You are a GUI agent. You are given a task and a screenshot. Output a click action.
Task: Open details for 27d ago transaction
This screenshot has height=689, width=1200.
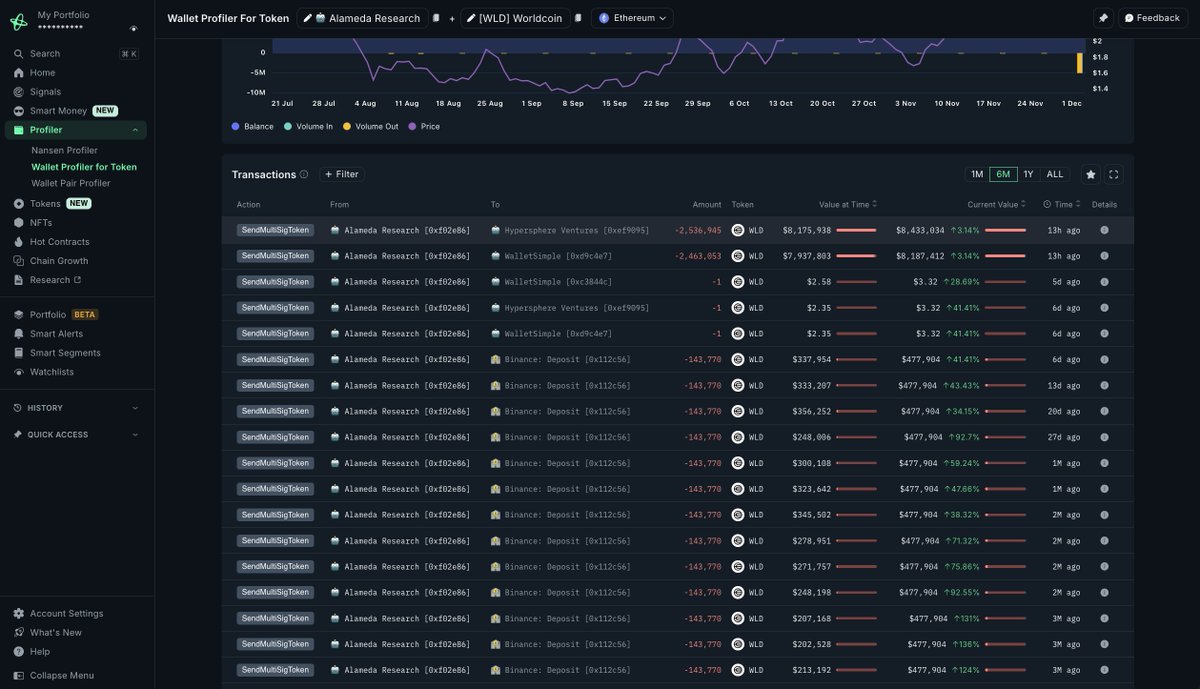tap(1104, 438)
